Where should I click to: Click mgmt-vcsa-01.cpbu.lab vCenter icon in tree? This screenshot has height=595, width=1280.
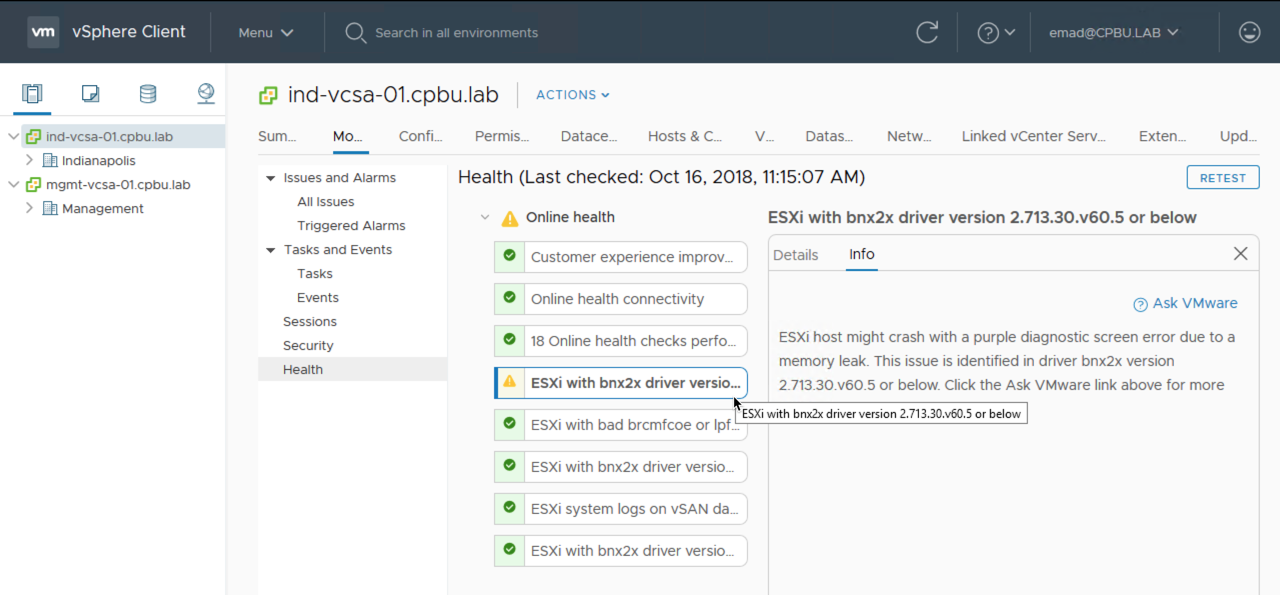click(x=34, y=184)
